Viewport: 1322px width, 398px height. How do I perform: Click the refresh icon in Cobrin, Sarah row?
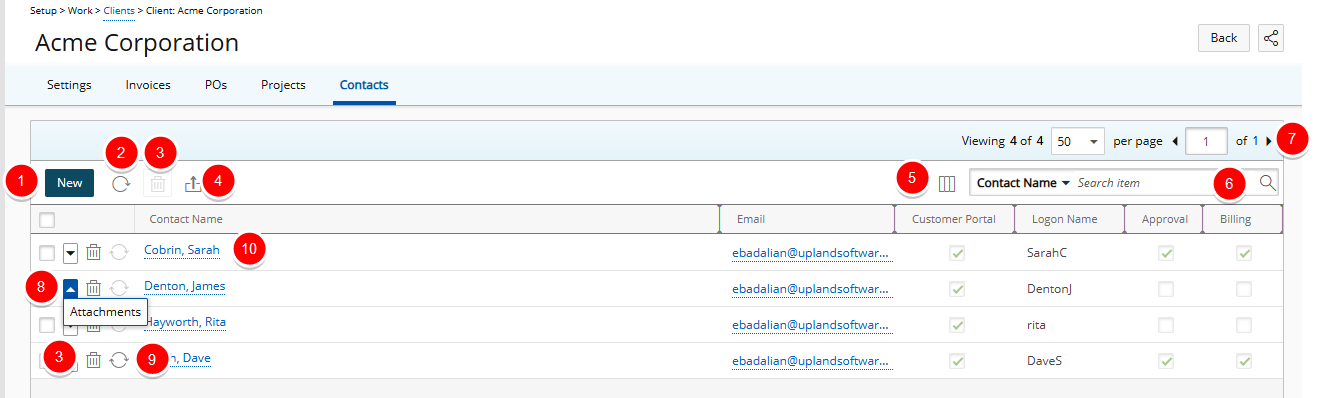pos(119,252)
